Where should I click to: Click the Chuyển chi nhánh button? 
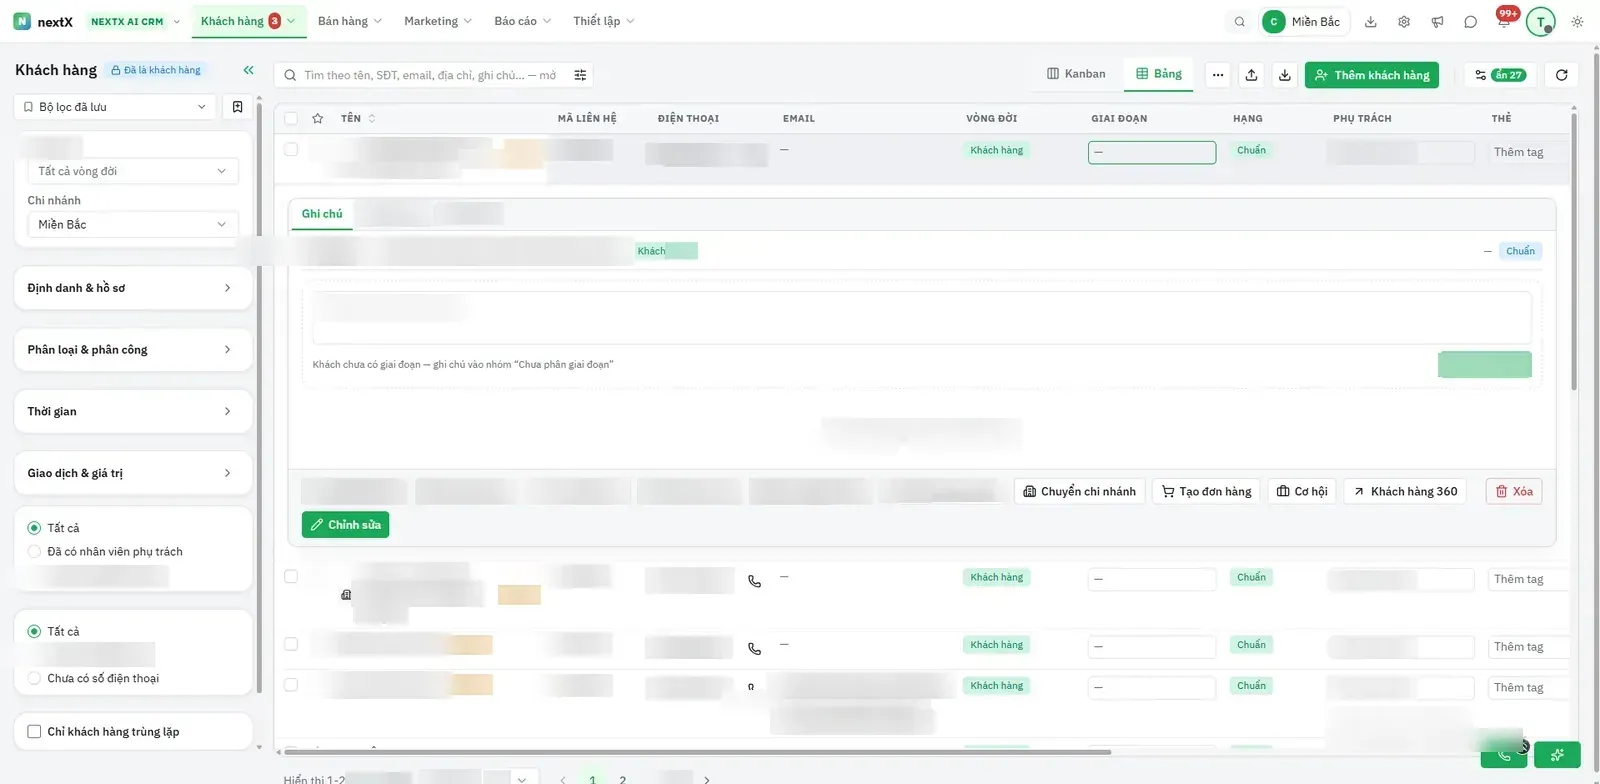coord(1079,491)
